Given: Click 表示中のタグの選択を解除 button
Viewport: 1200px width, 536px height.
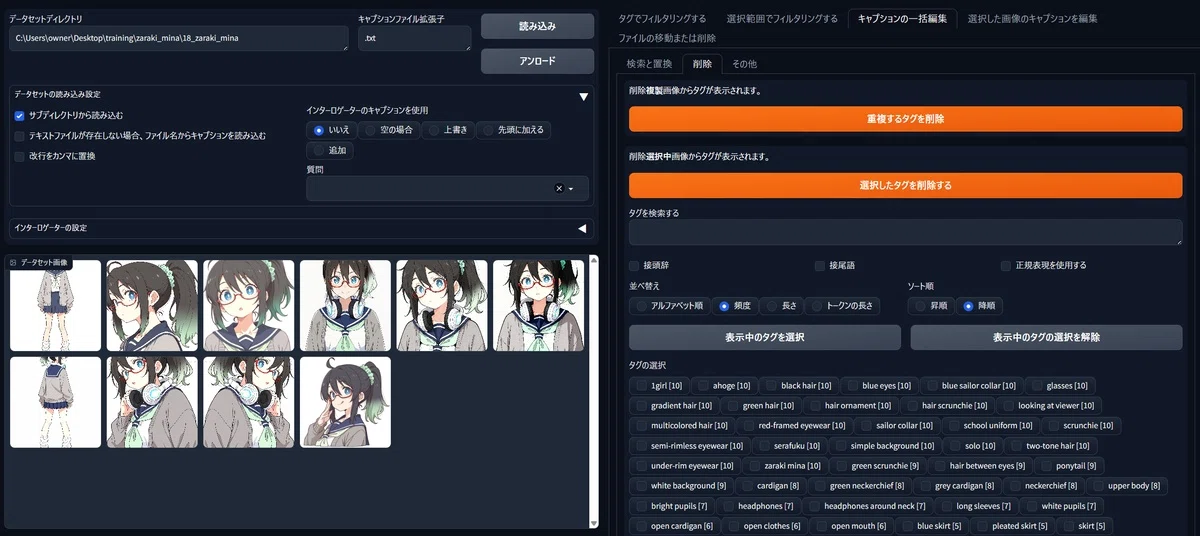Looking at the screenshot, I should [1046, 337].
